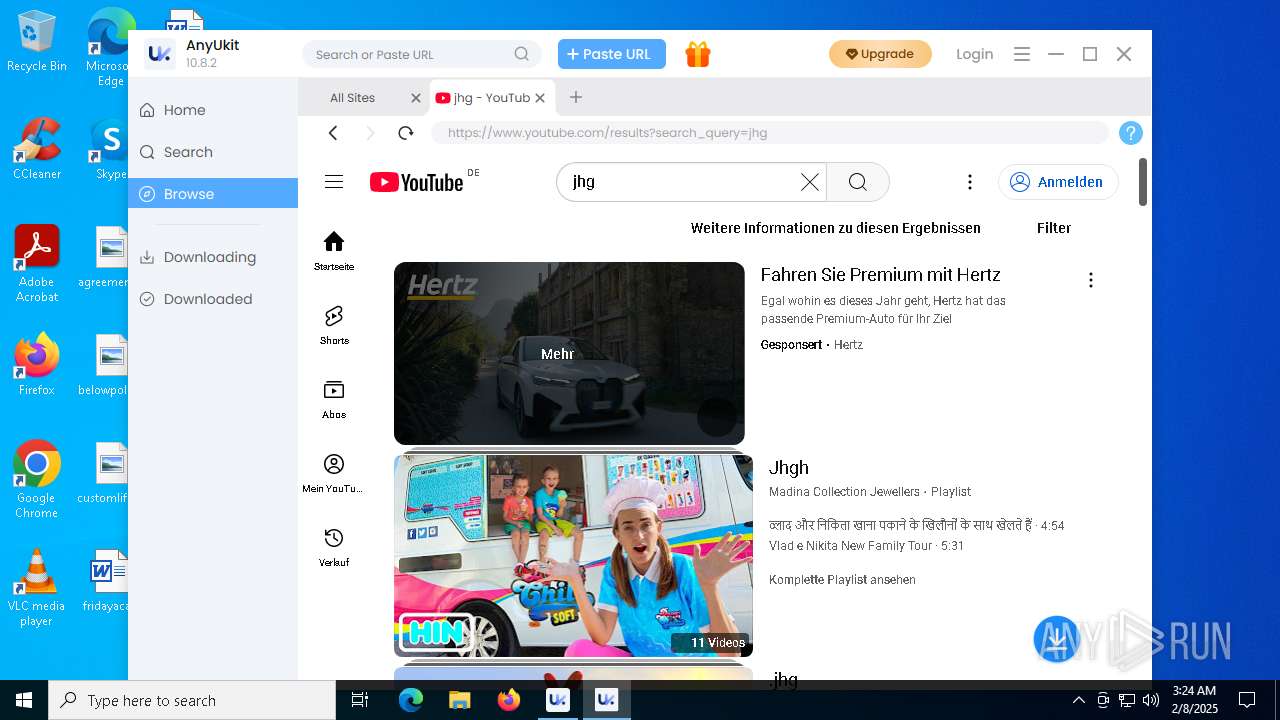Go to Search in AnyUkit sidebar

213,152
